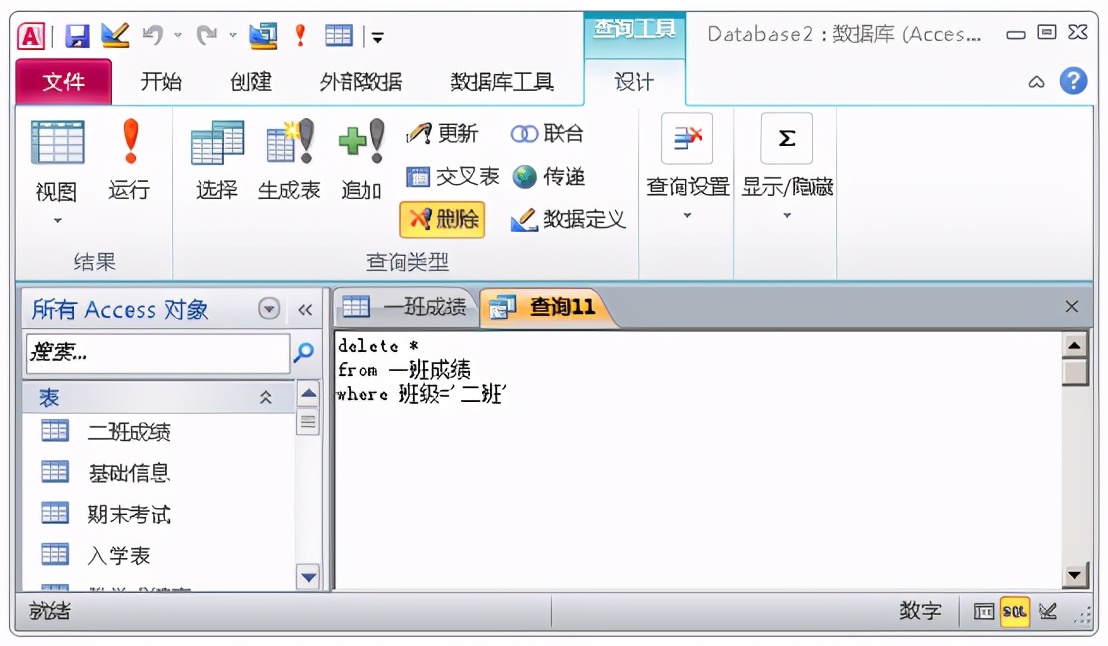Switch to the 一班成绩 document tab

pos(405,307)
